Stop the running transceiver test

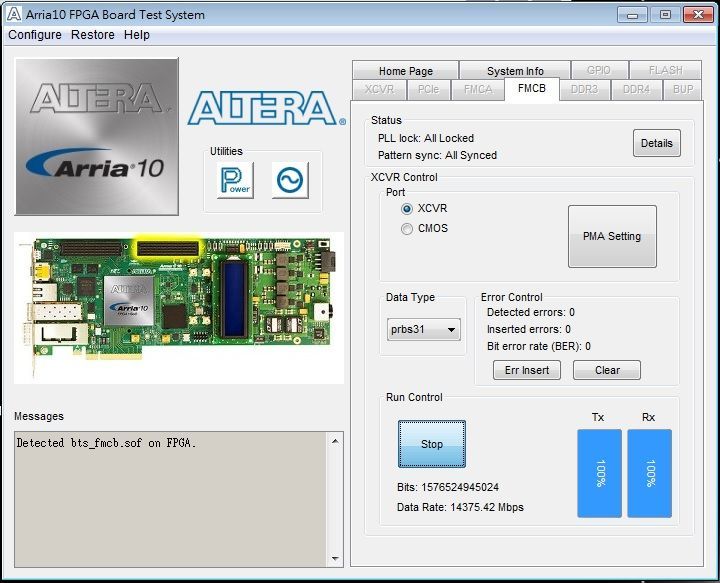click(432, 444)
